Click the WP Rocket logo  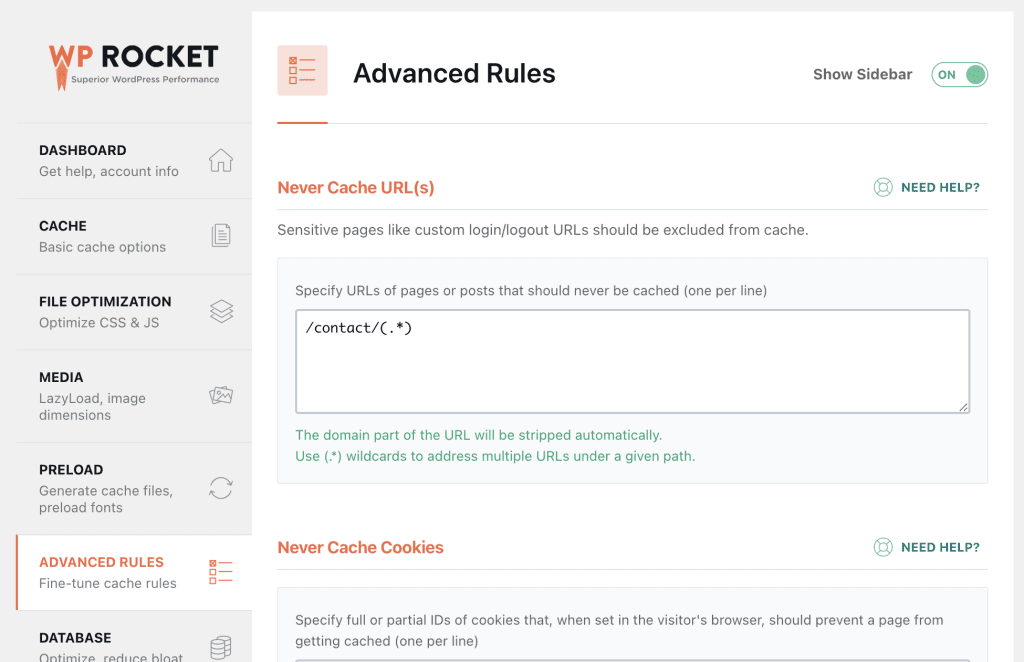(x=134, y=67)
